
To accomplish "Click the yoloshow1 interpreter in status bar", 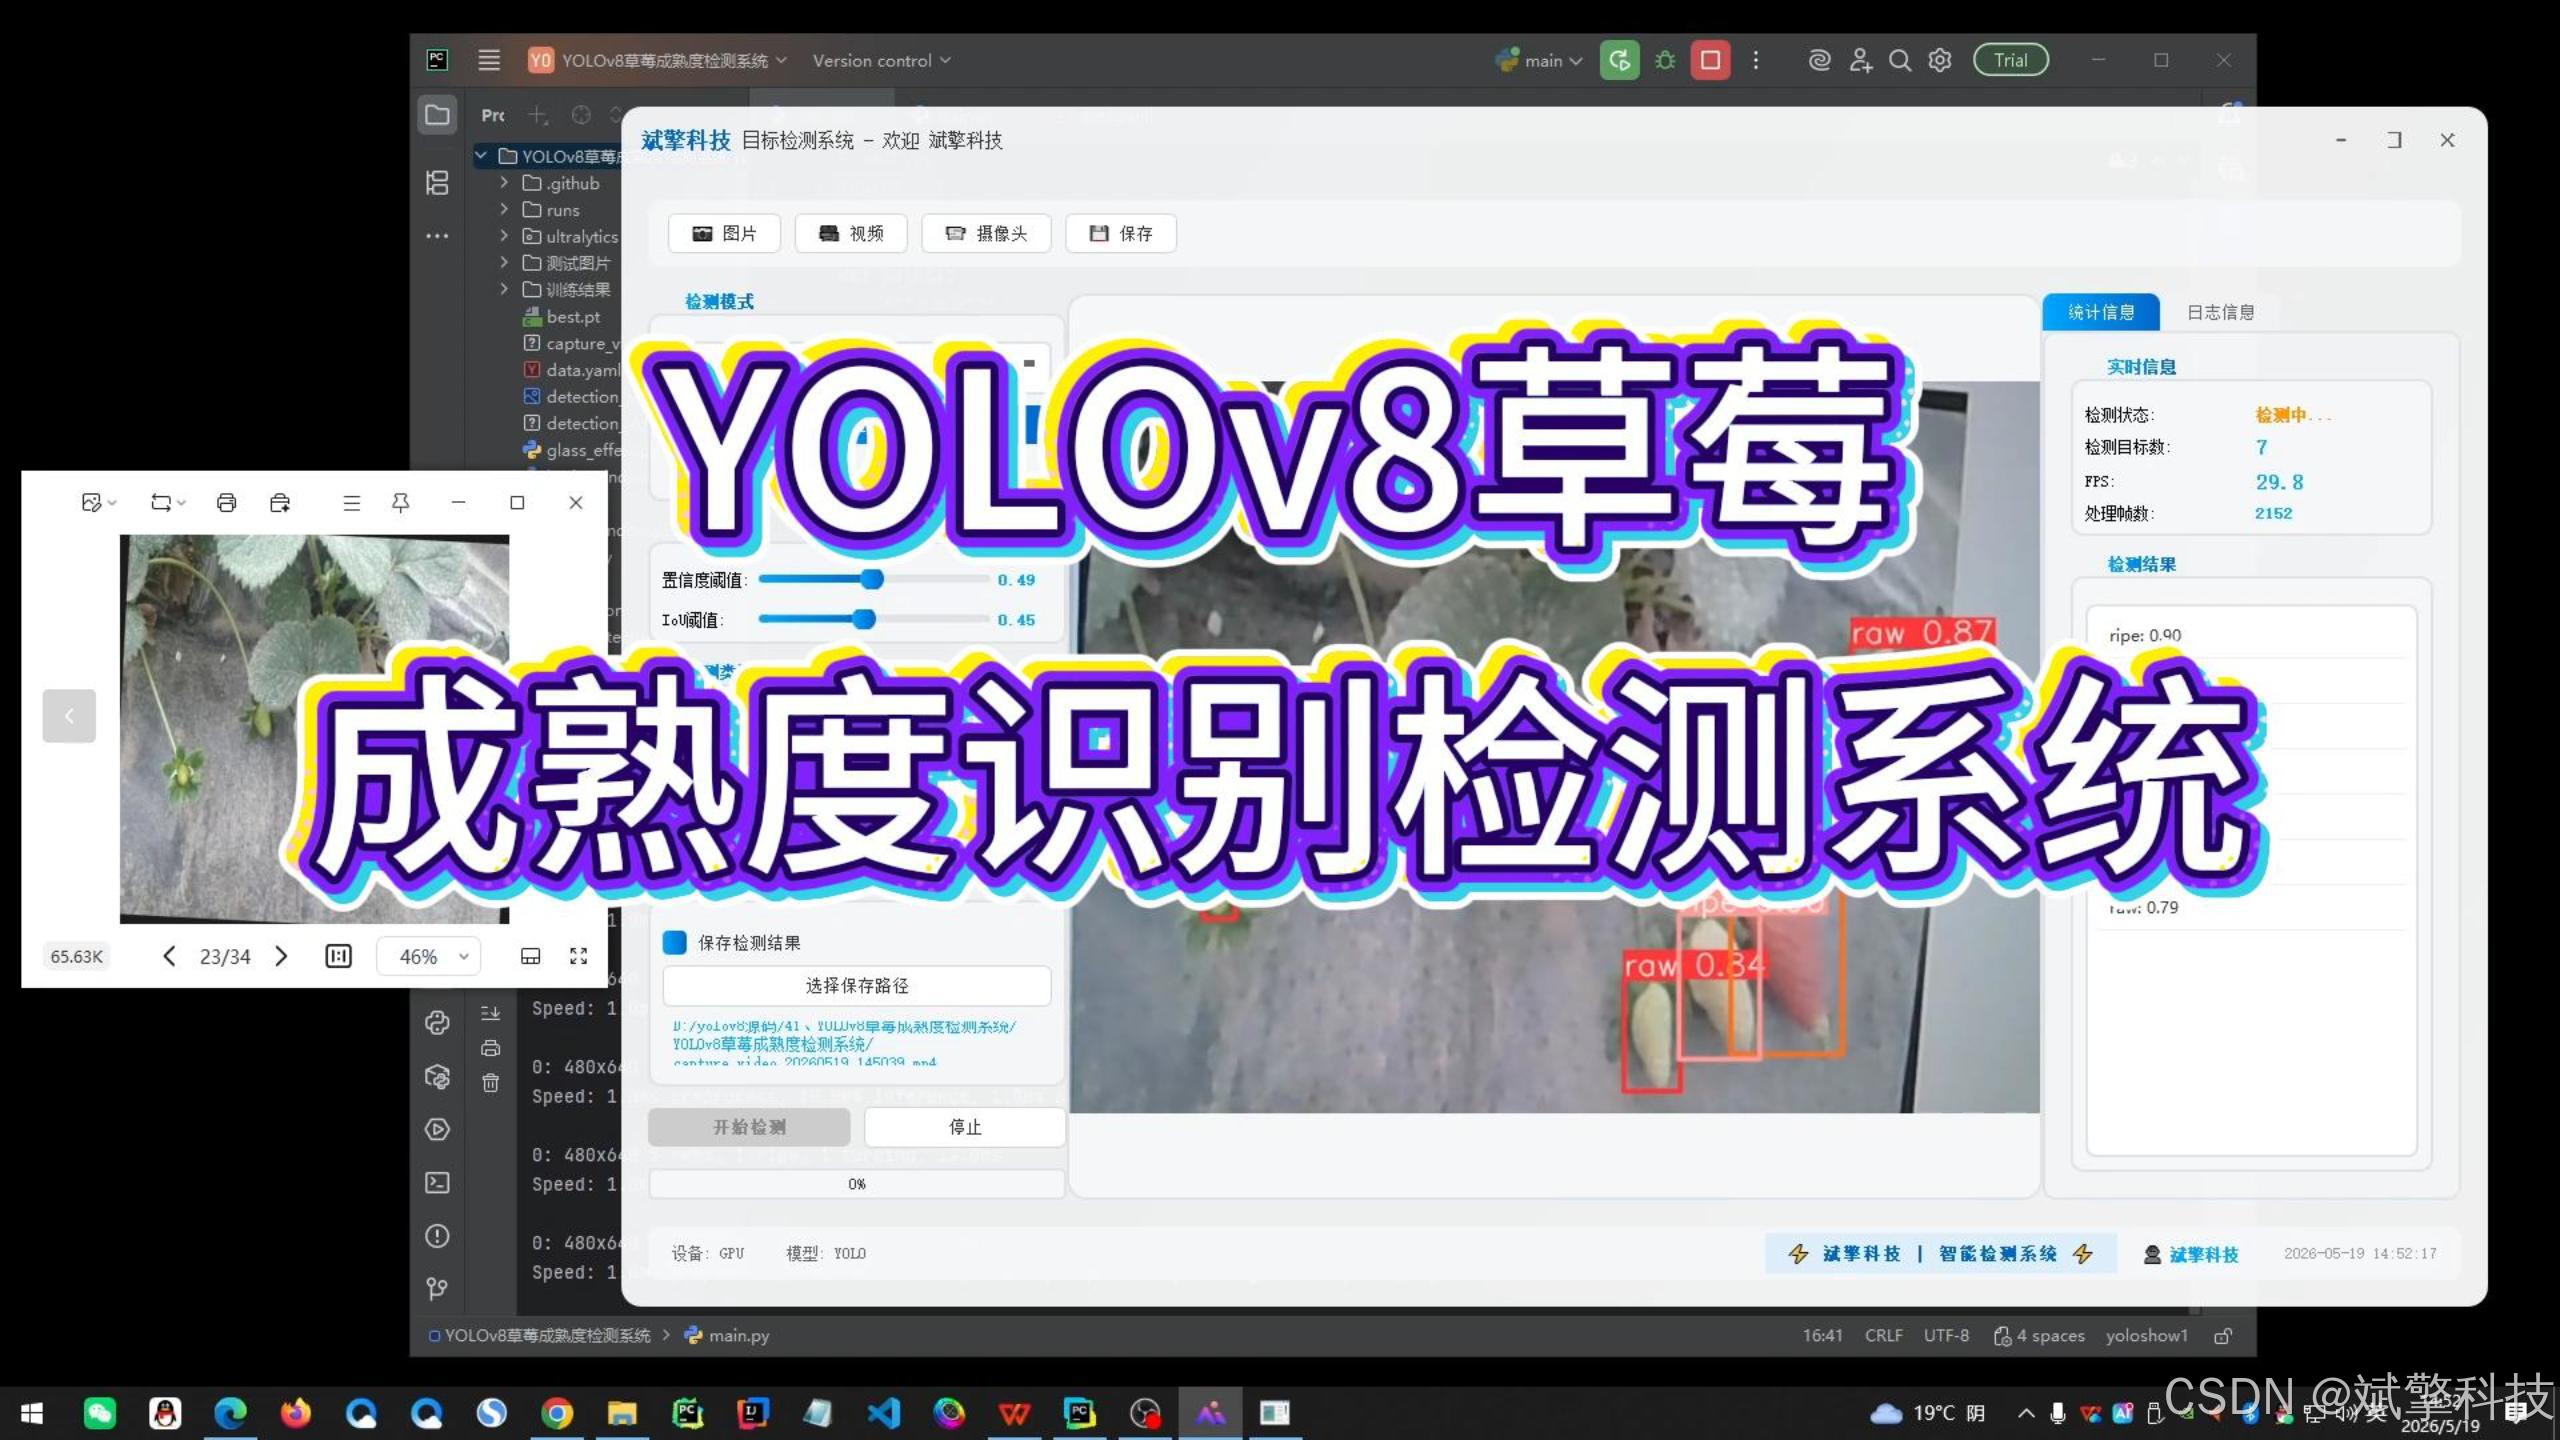I will coord(2146,1335).
